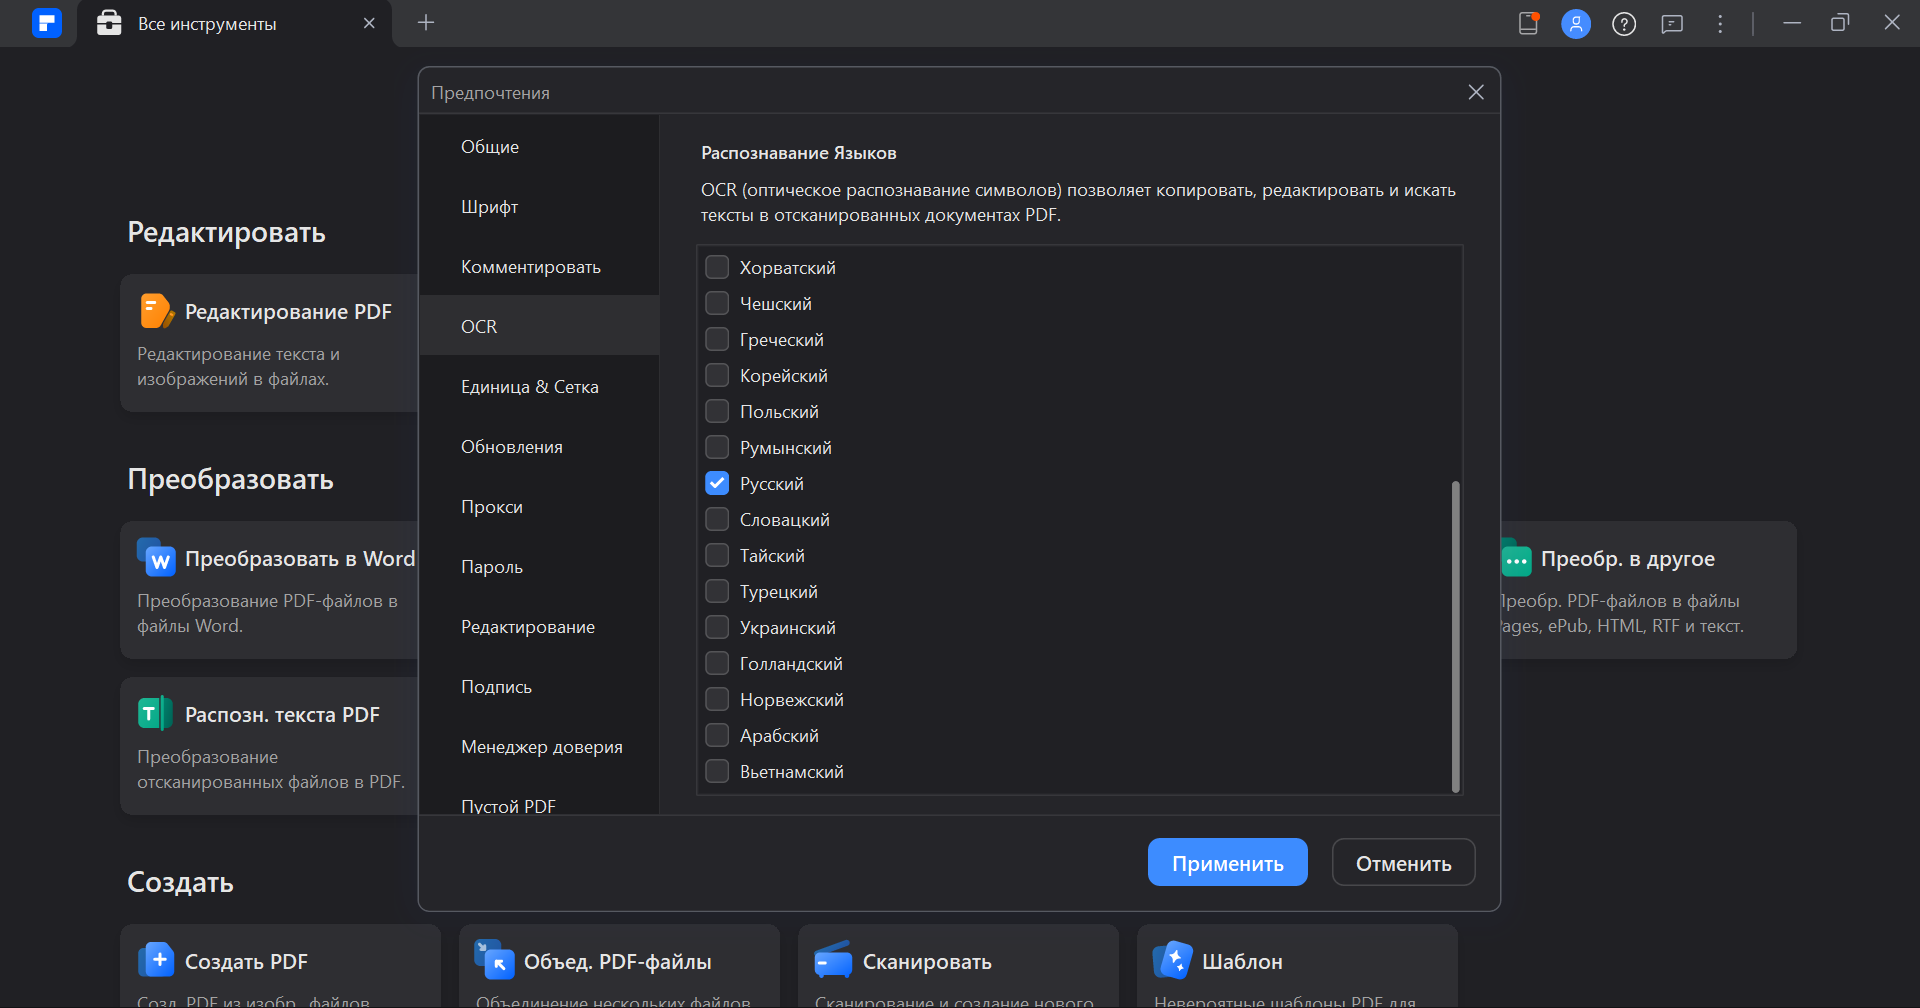Open the Шрифт preferences section
The image size is (1920, 1008).
(x=539, y=207)
